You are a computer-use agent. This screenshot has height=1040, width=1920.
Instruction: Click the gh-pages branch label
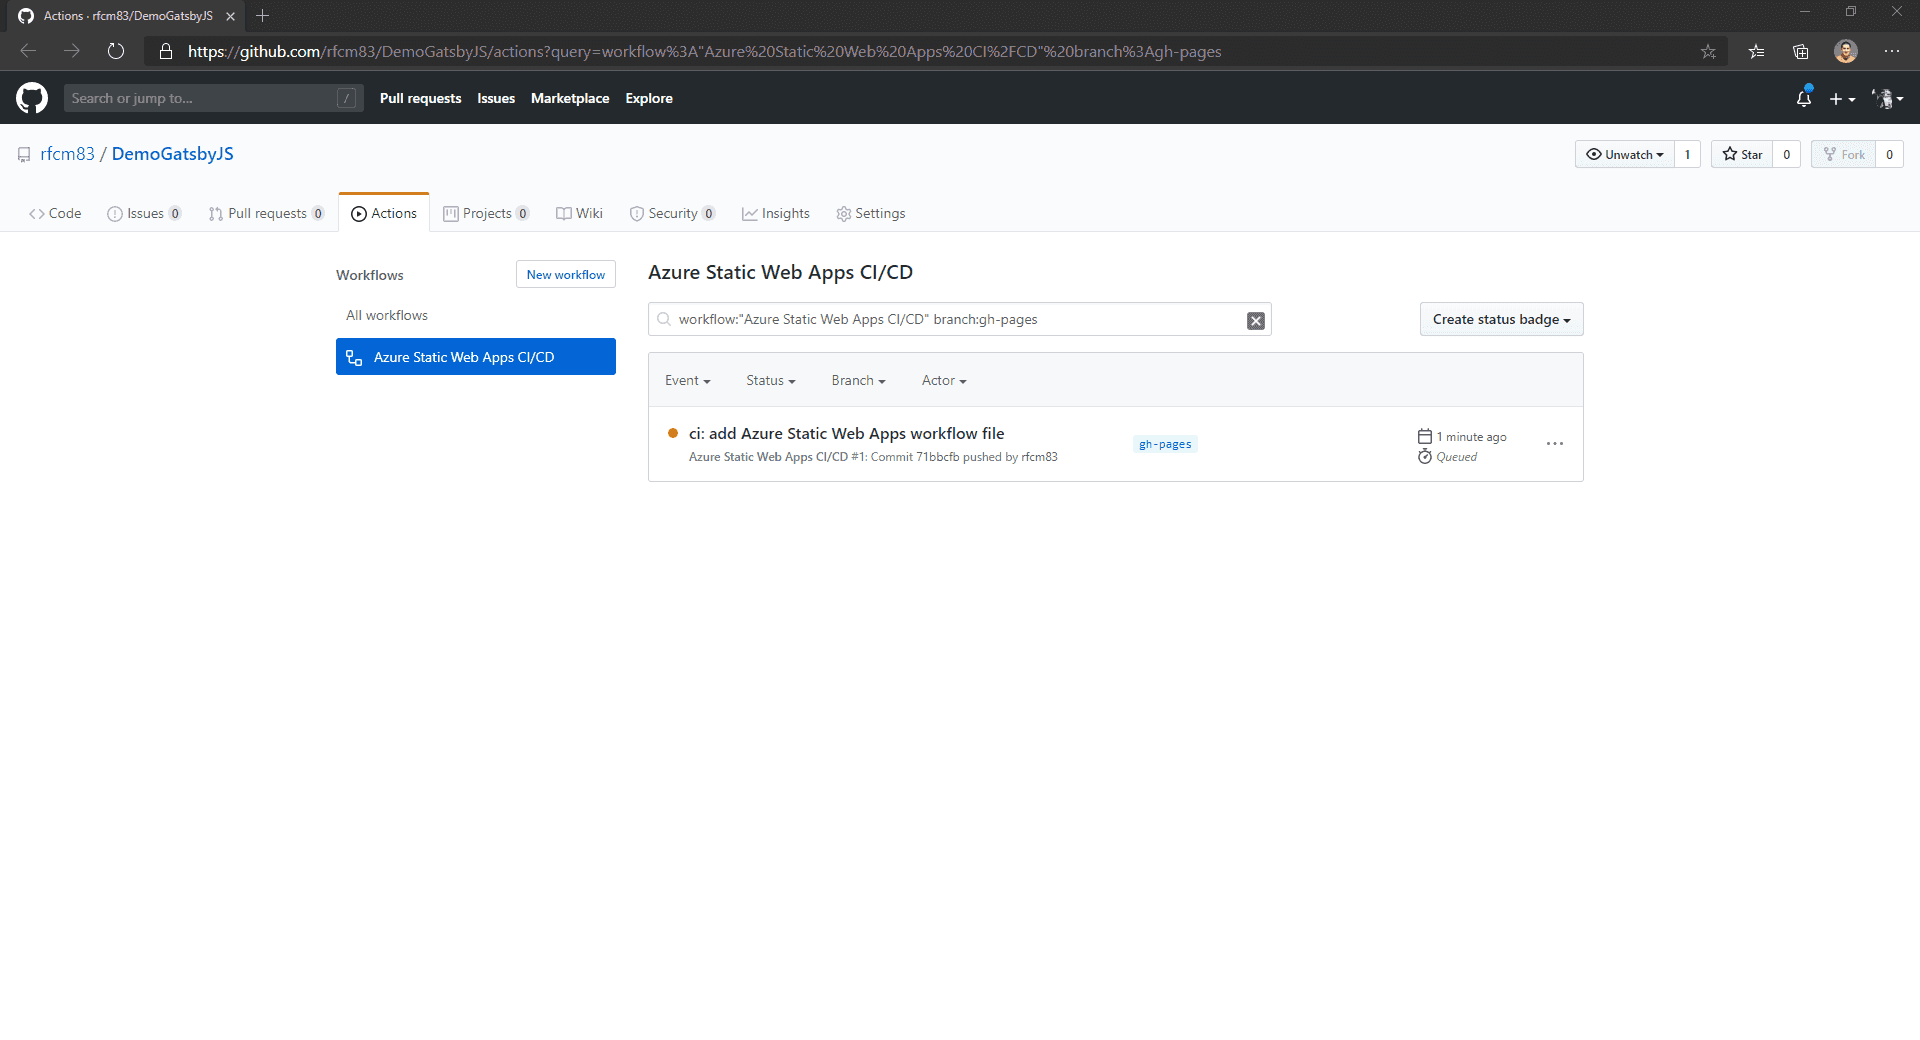(x=1165, y=444)
